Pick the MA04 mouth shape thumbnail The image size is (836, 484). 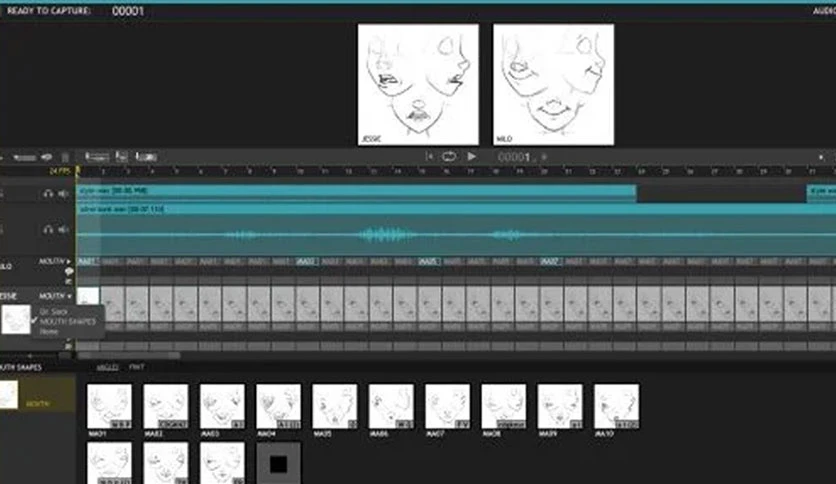(x=278, y=406)
